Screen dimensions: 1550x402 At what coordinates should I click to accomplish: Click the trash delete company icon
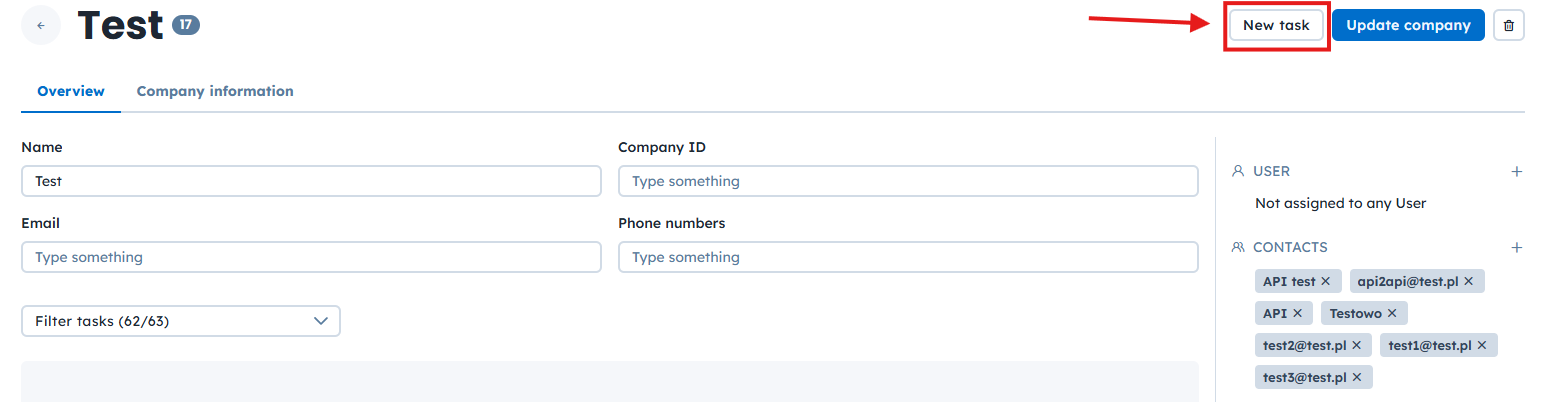click(x=1508, y=26)
